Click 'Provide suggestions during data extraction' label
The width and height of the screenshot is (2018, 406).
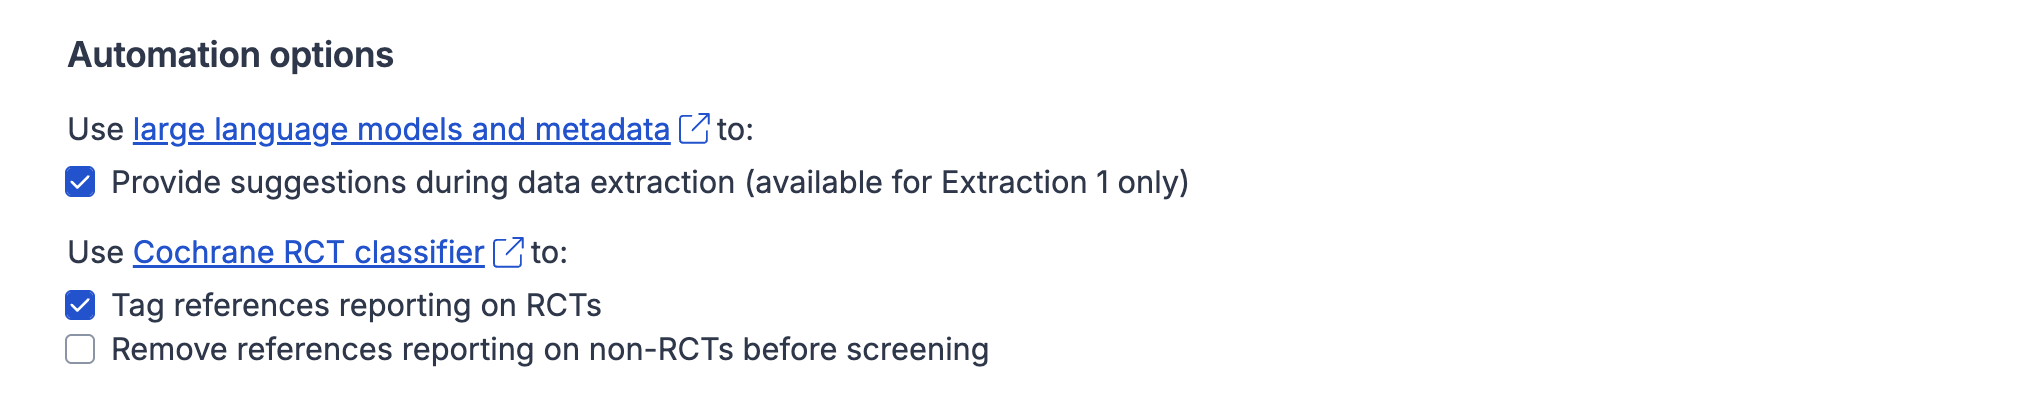[424, 183]
